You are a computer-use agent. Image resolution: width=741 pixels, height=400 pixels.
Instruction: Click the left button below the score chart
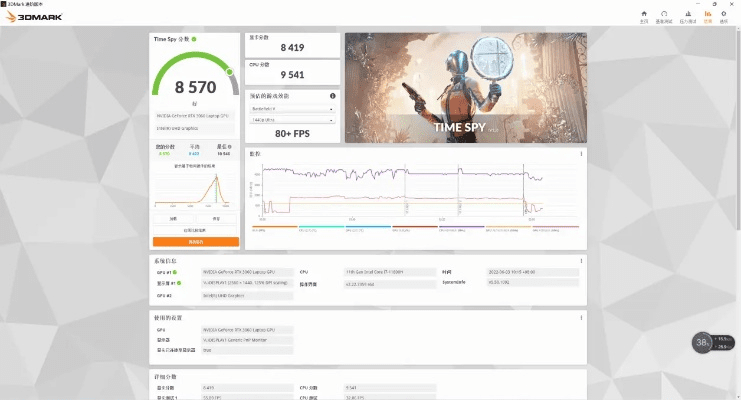(173, 218)
